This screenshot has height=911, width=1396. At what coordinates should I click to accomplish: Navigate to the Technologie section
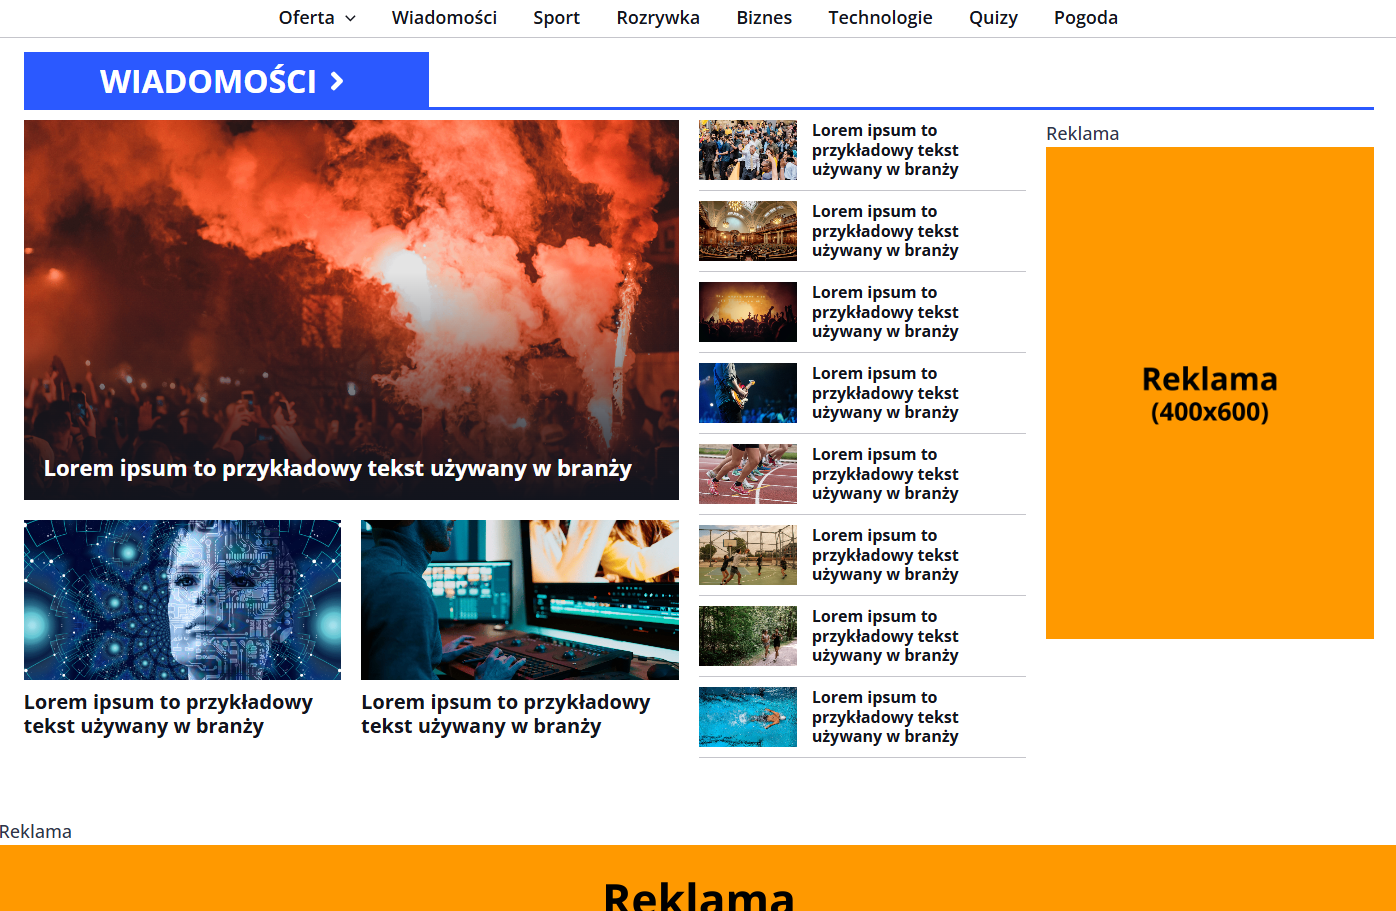[880, 18]
